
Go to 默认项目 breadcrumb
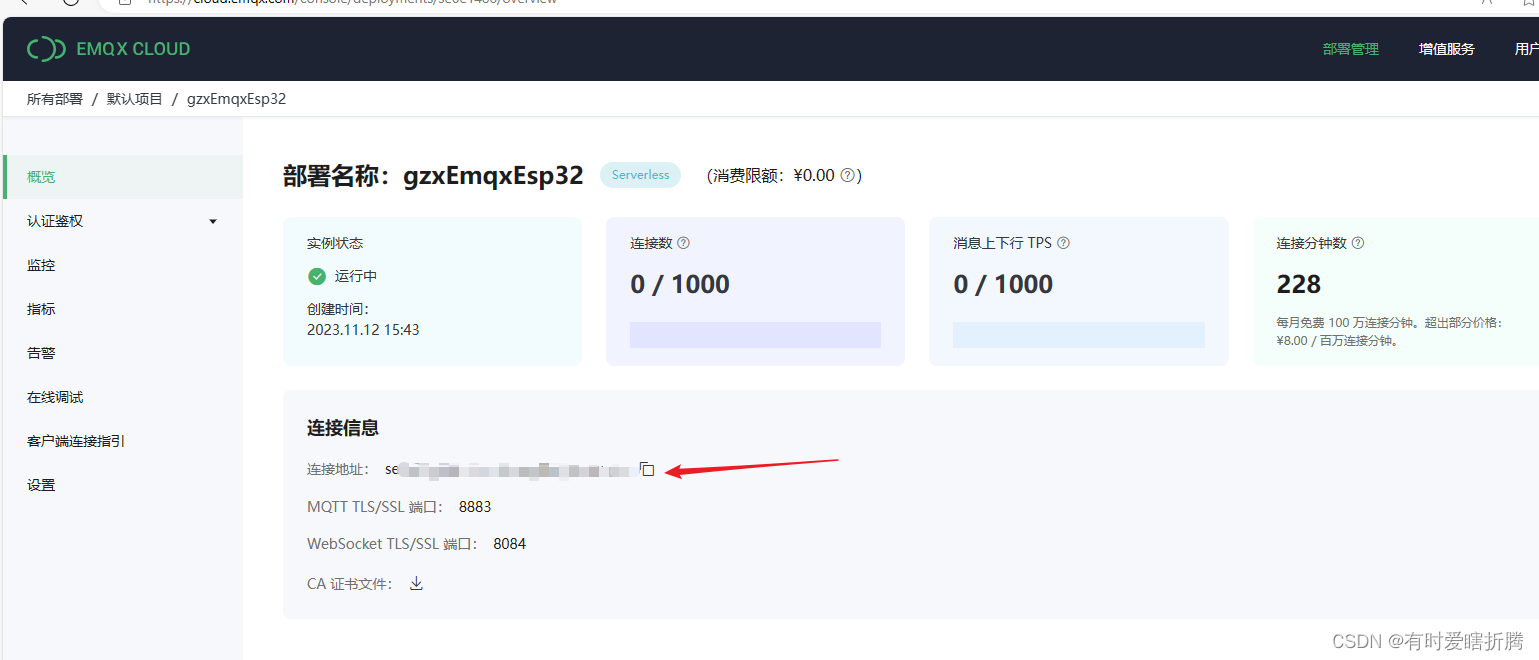click(135, 99)
